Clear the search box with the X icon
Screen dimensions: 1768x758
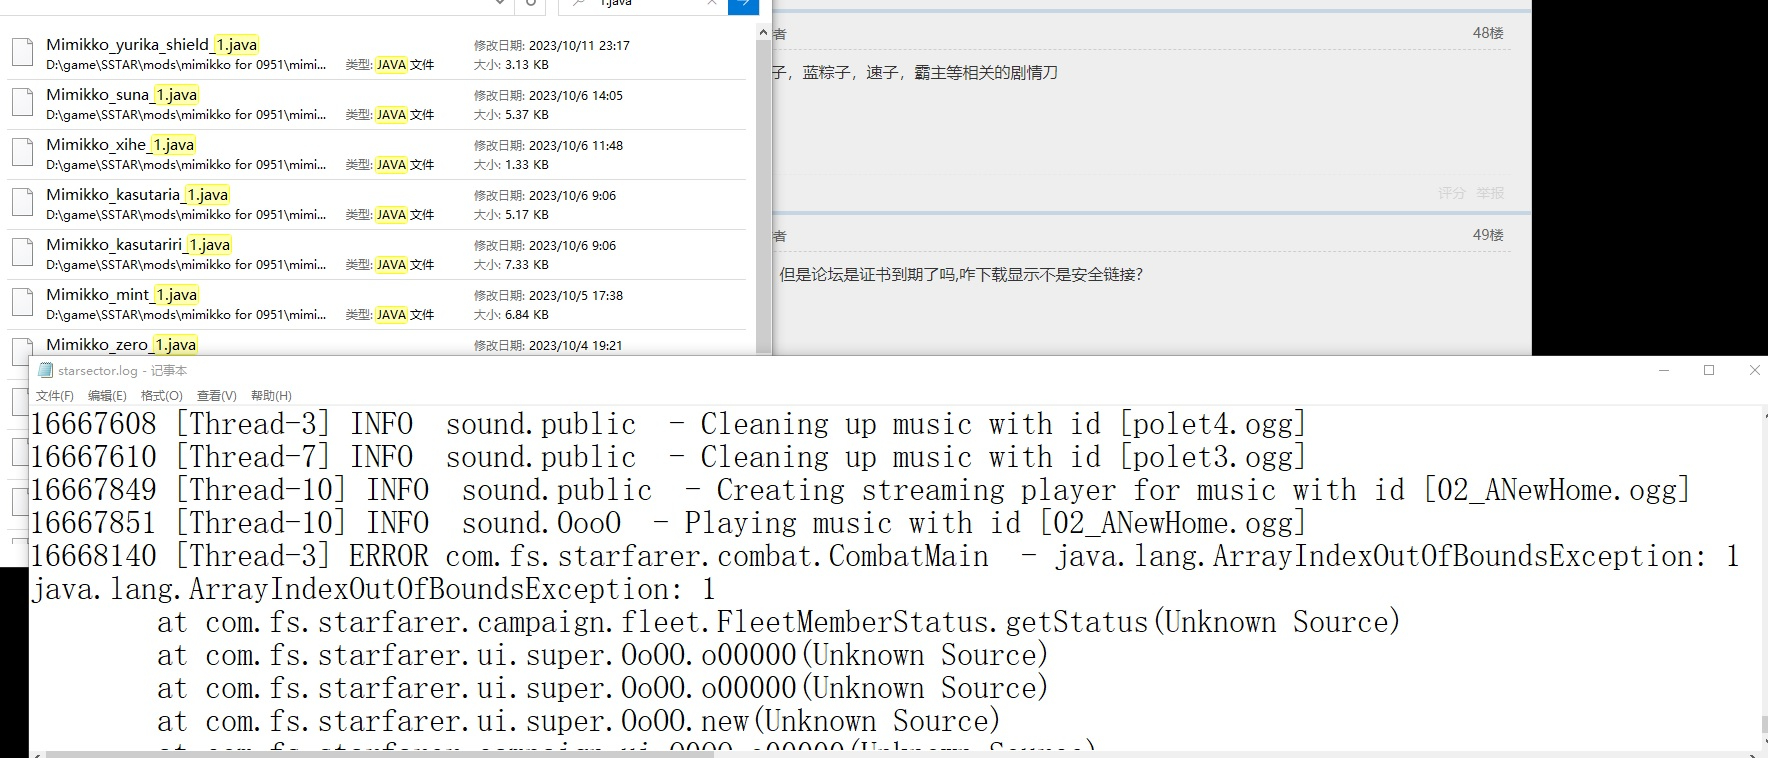712,4
